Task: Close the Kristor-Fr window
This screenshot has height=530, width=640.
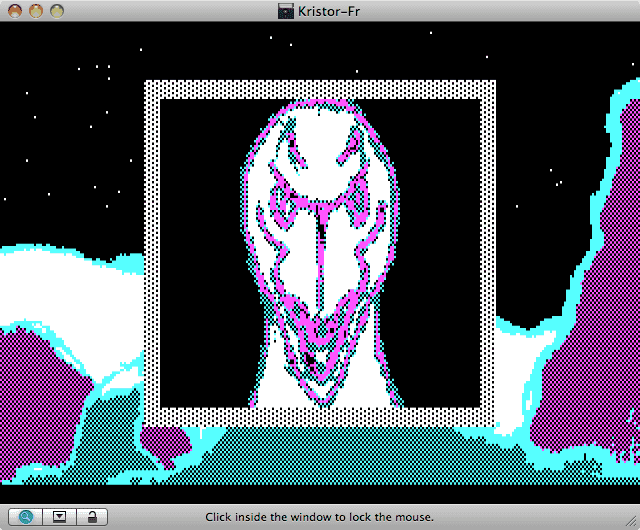Action: pyautogui.click(x=15, y=11)
